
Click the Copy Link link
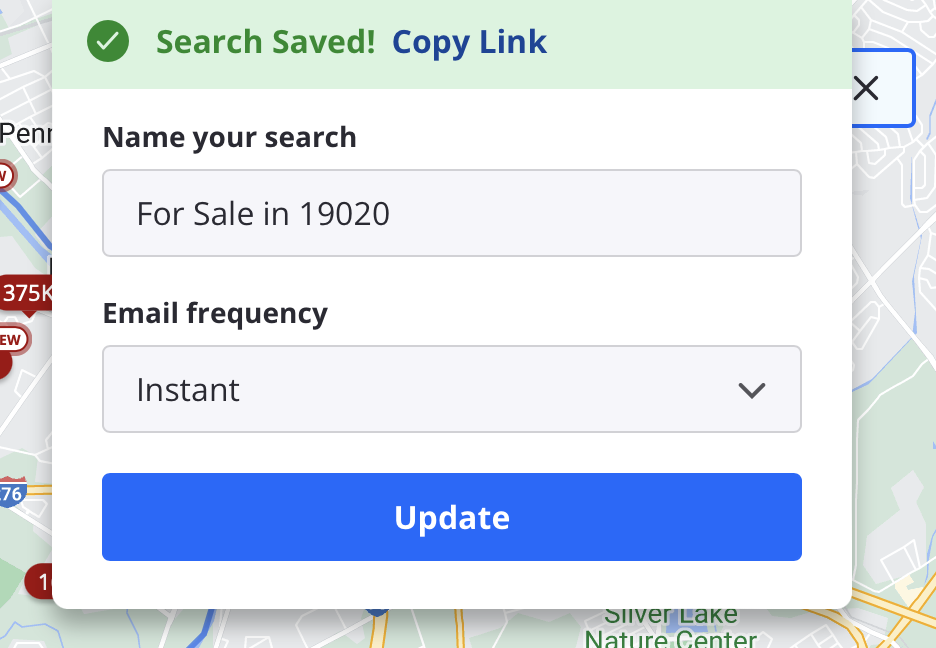pos(469,42)
